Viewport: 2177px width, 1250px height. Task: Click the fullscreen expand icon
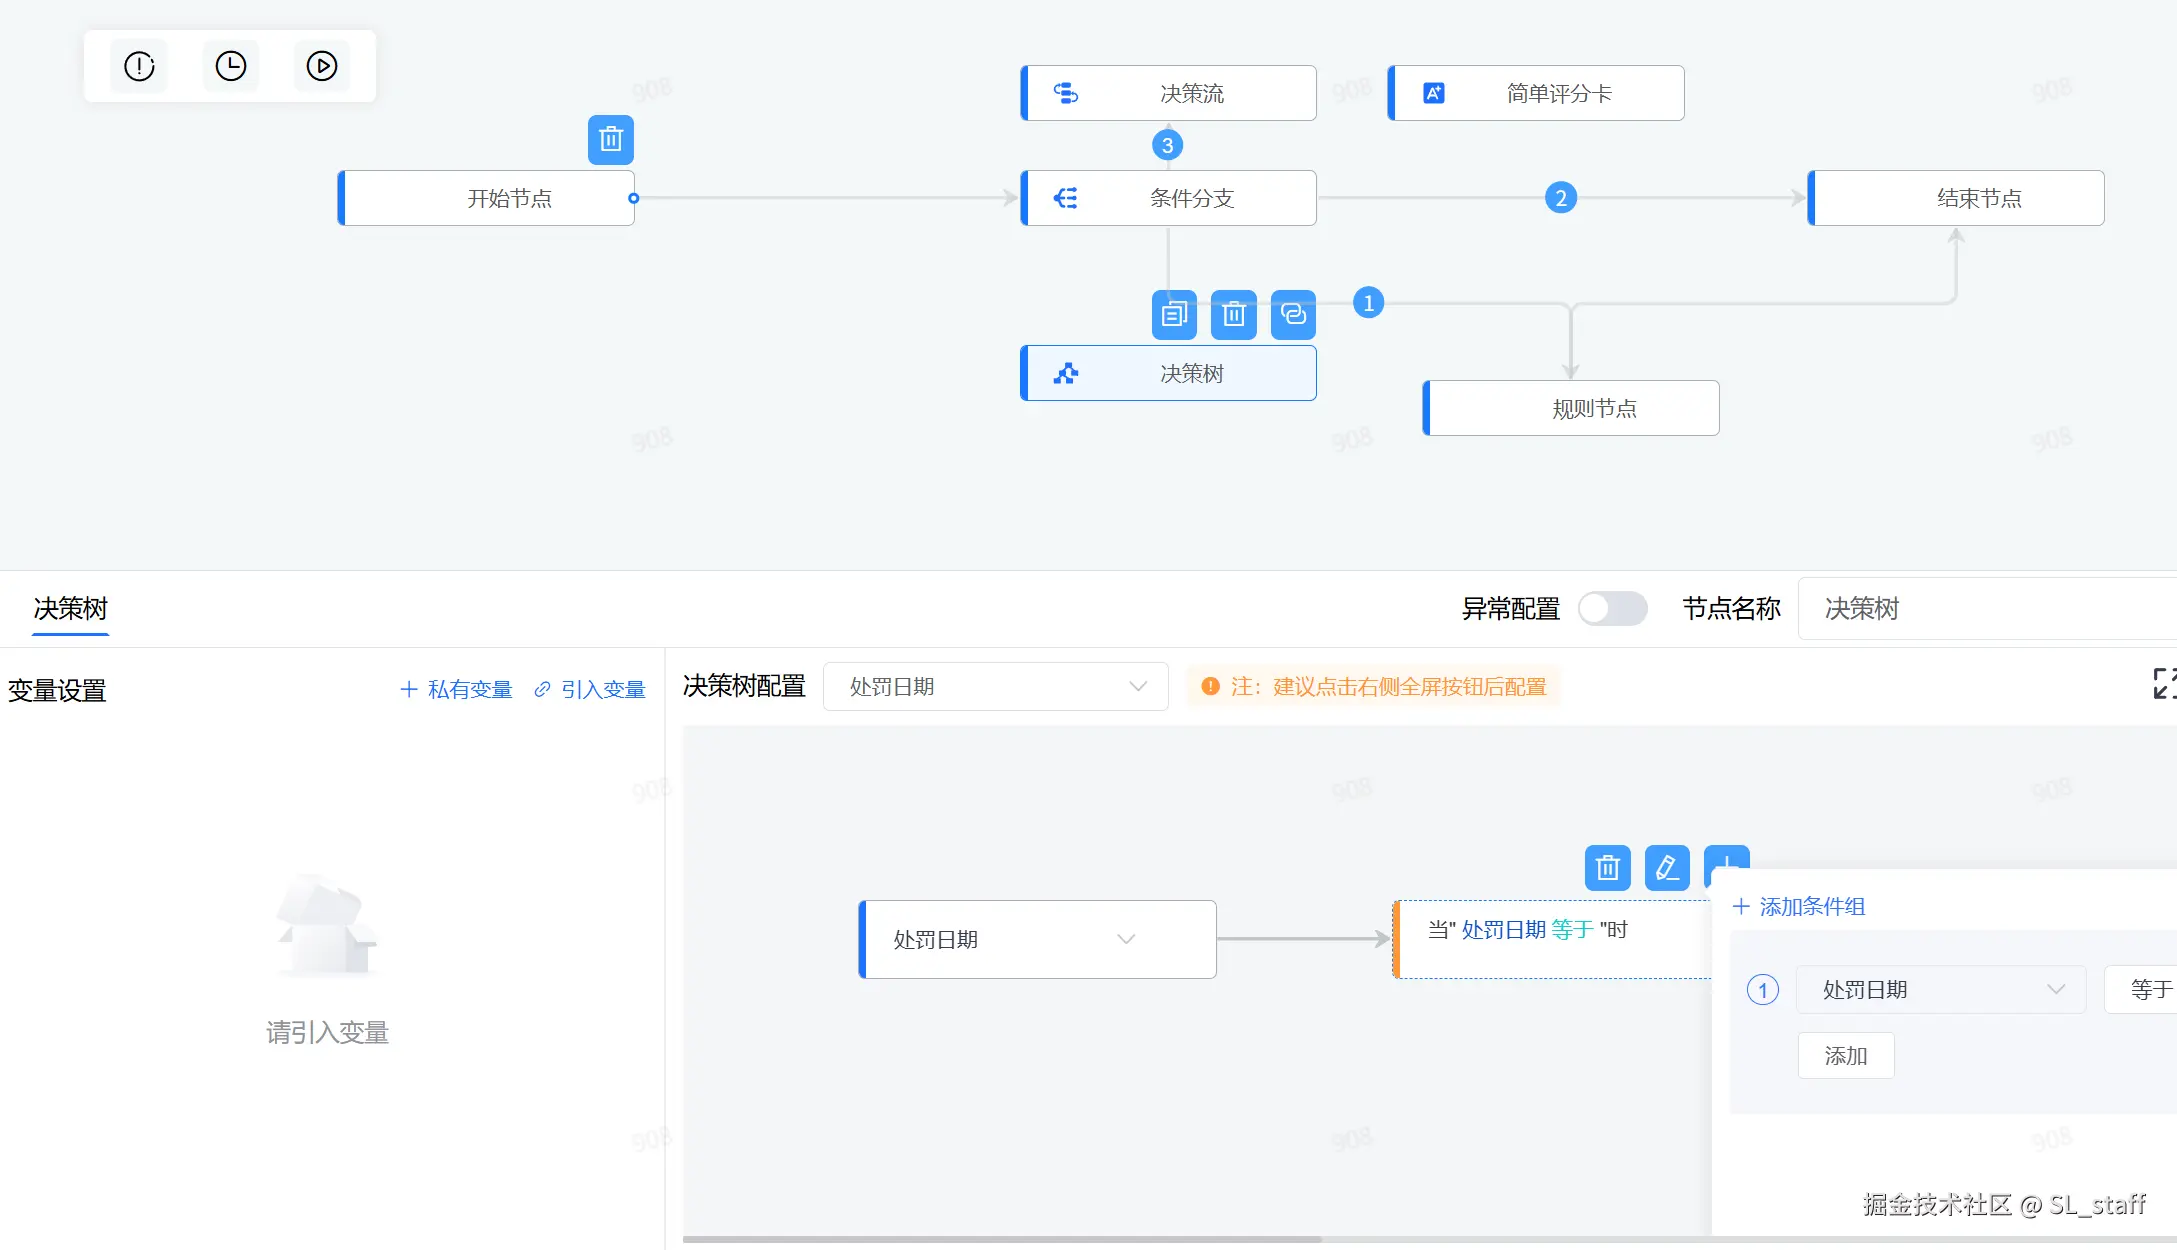[2164, 684]
